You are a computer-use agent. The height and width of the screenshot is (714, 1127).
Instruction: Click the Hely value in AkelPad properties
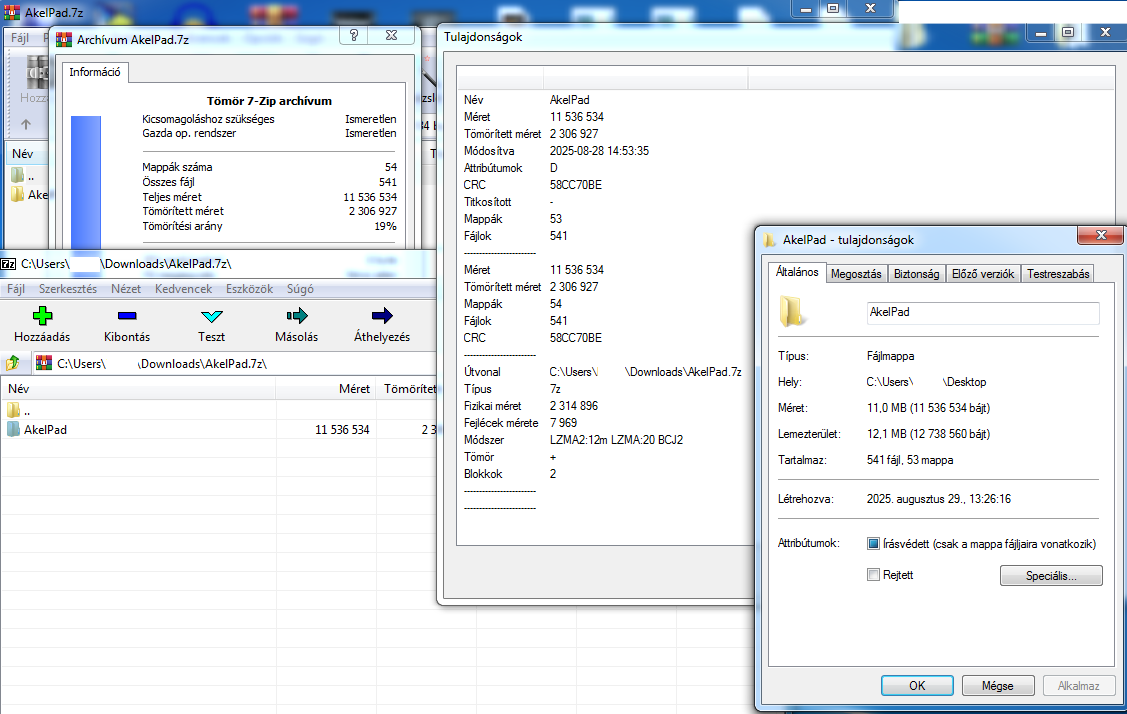(926, 382)
